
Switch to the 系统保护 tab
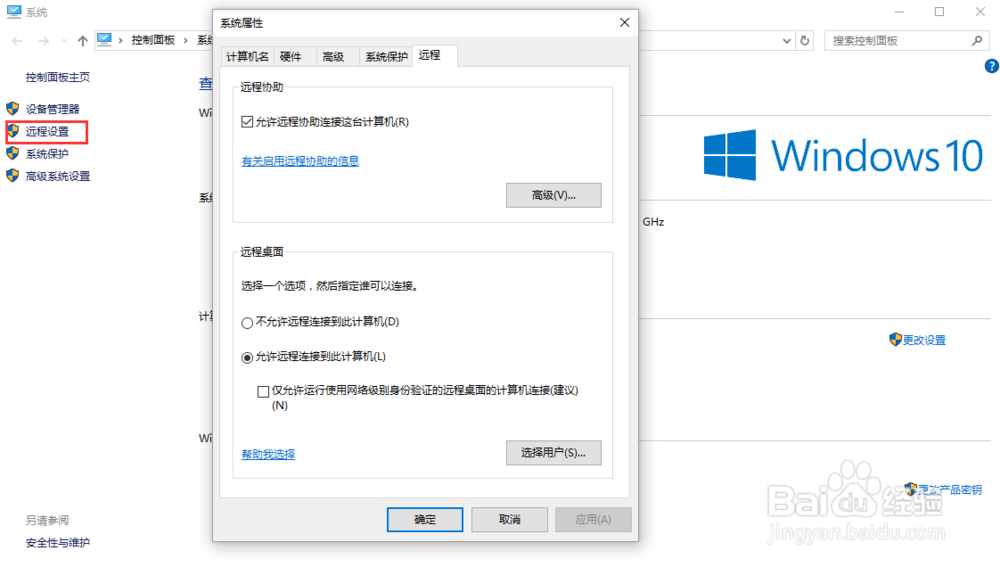tap(386, 57)
